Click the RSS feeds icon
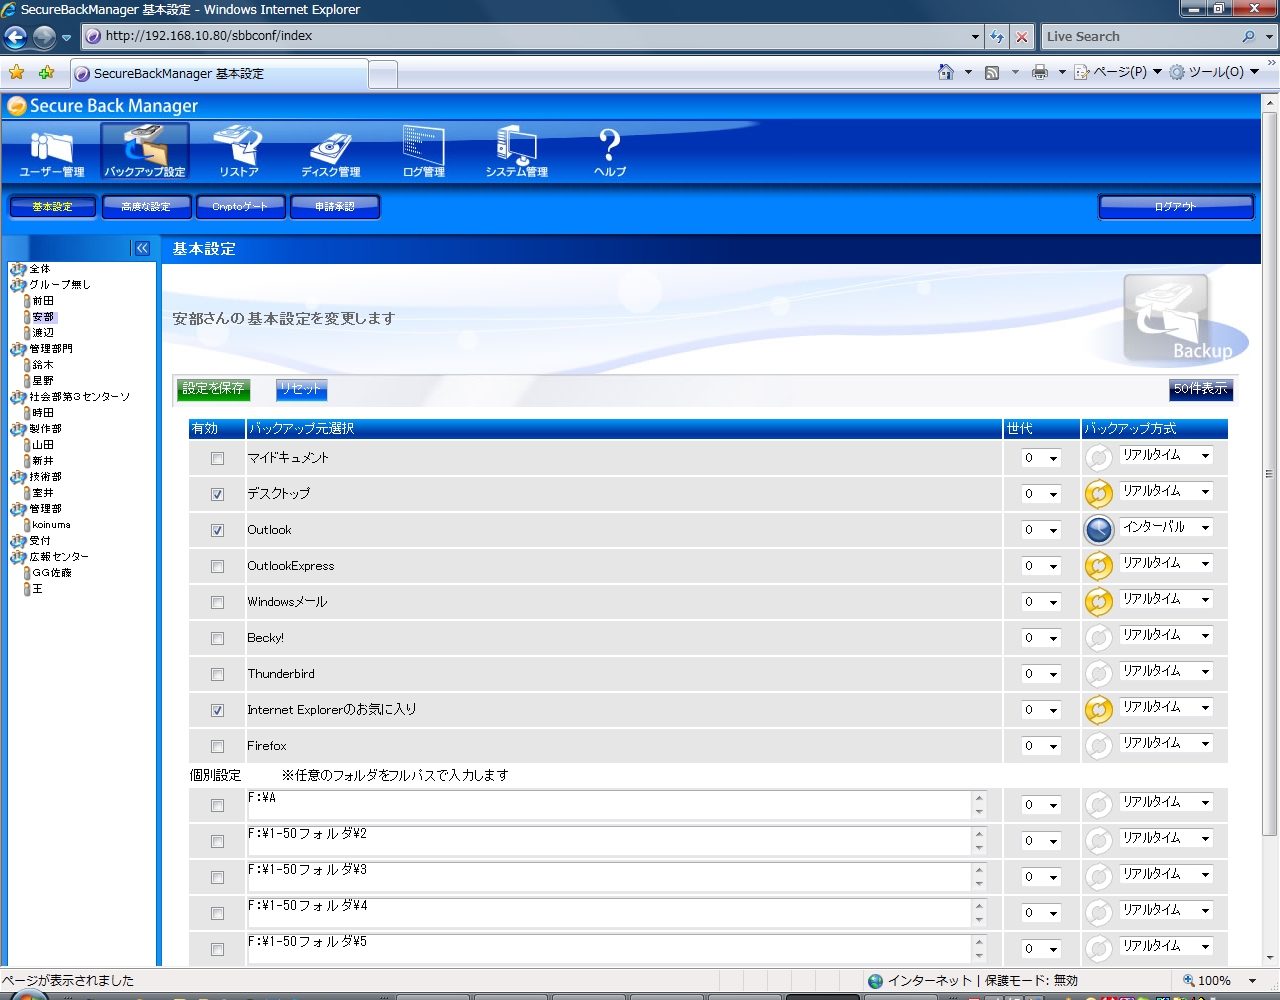This screenshot has height=1000, width=1280. [x=992, y=72]
